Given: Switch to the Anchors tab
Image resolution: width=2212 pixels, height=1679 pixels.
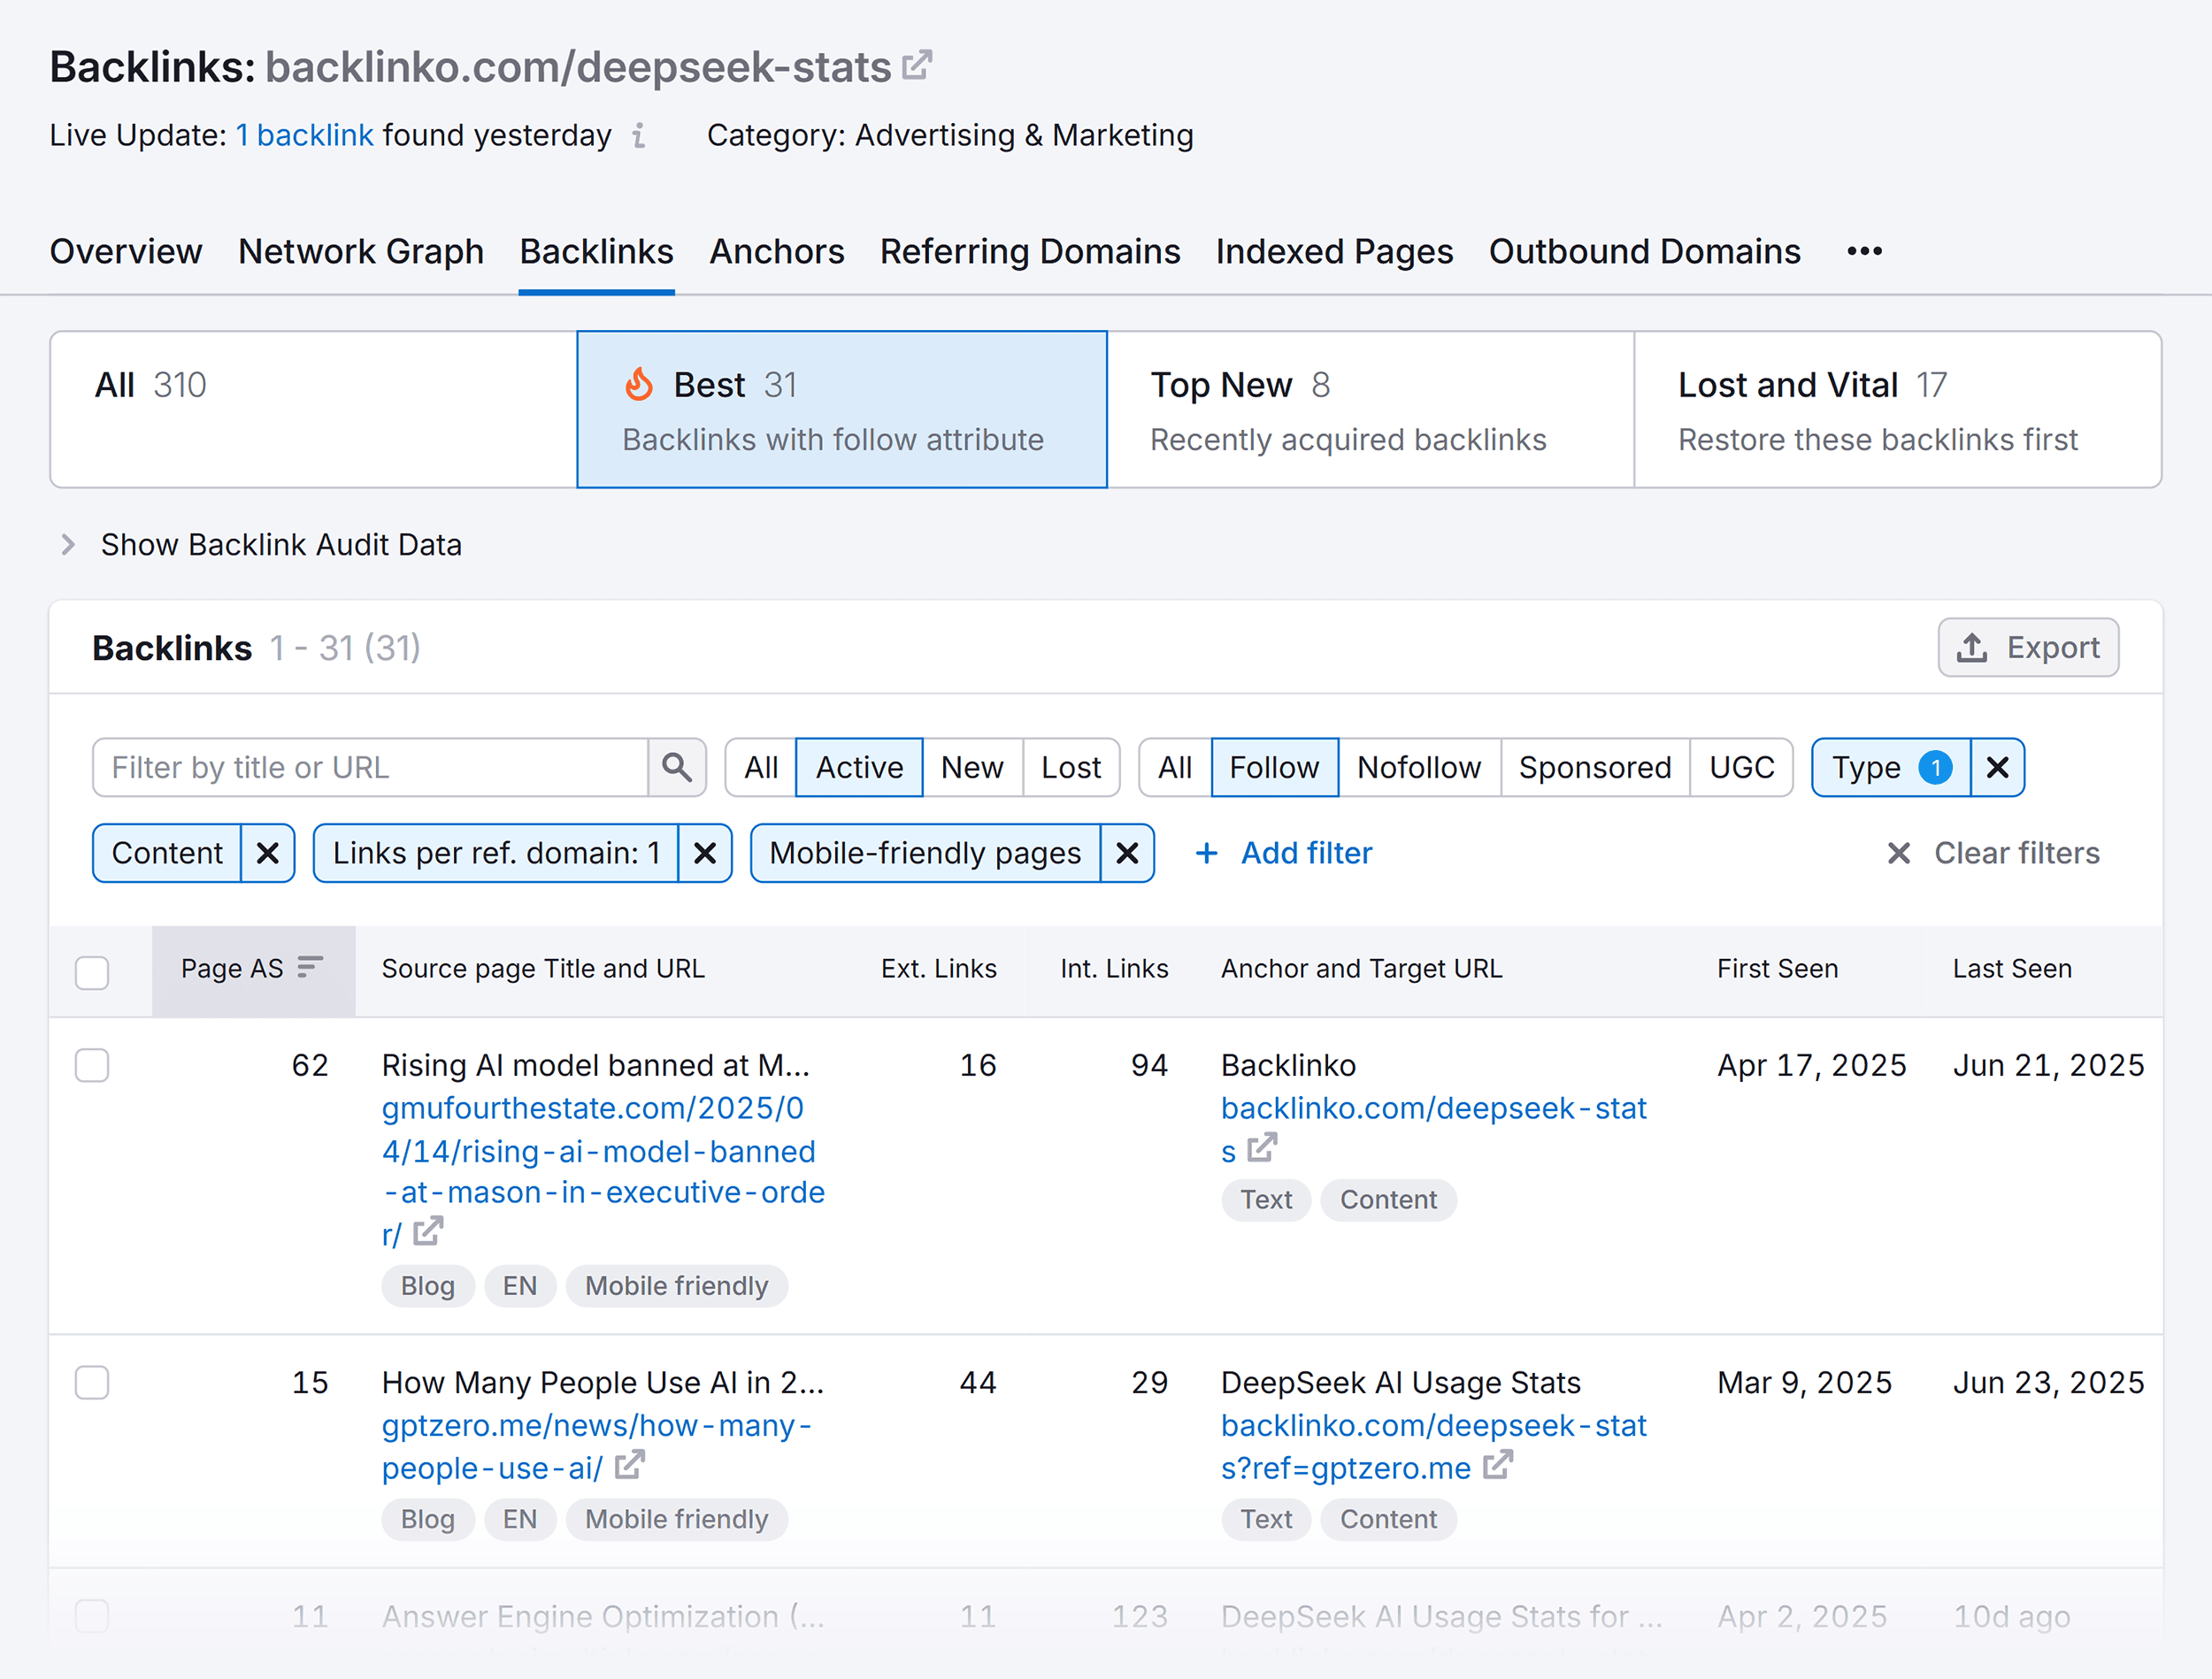Looking at the screenshot, I should coord(777,251).
